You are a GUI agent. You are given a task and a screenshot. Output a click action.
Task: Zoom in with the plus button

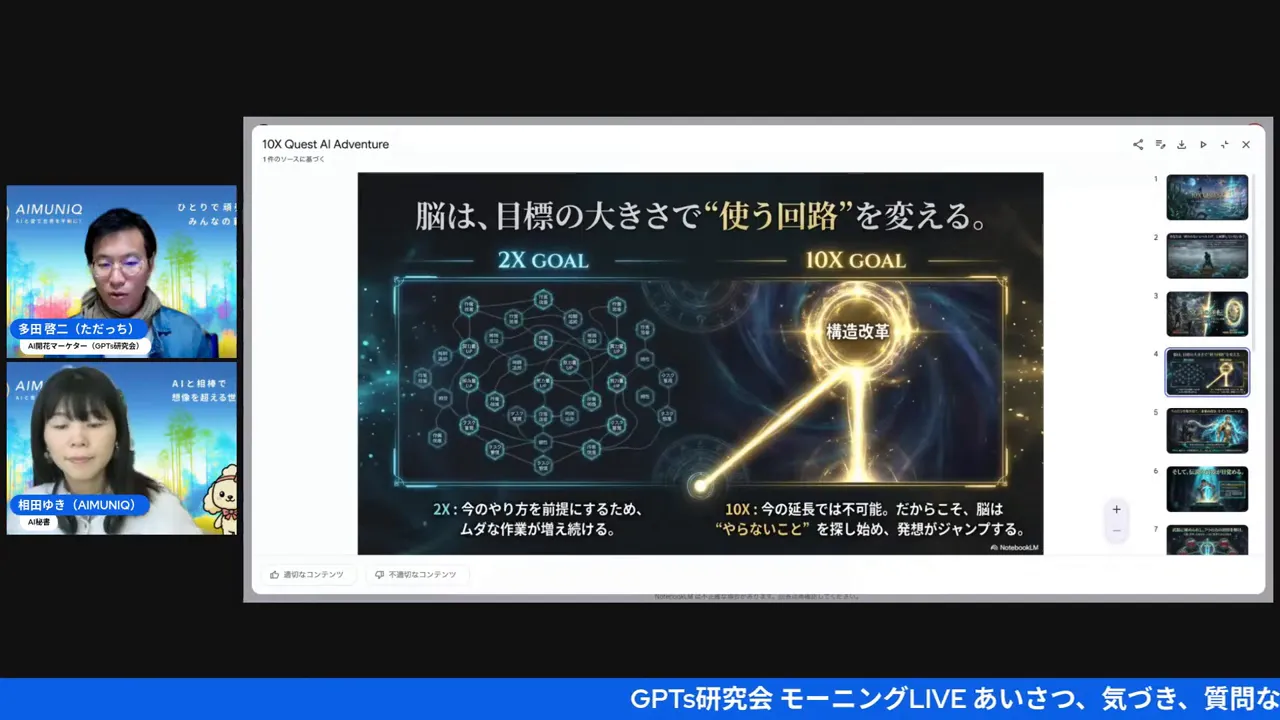point(1117,509)
